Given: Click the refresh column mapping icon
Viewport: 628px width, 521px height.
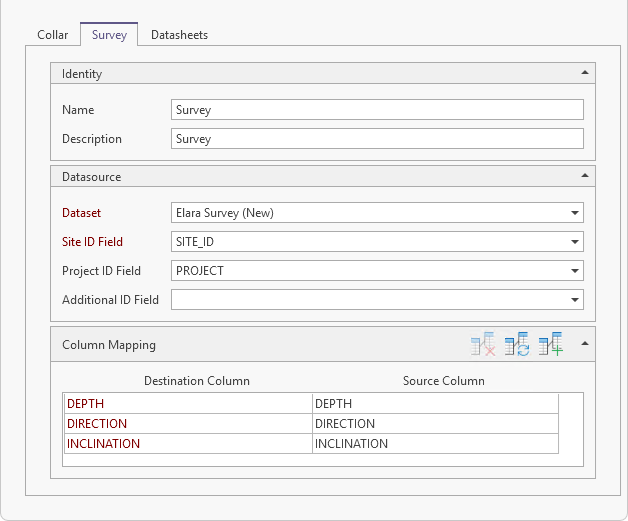Looking at the screenshot, I should (x=516, y=345).
